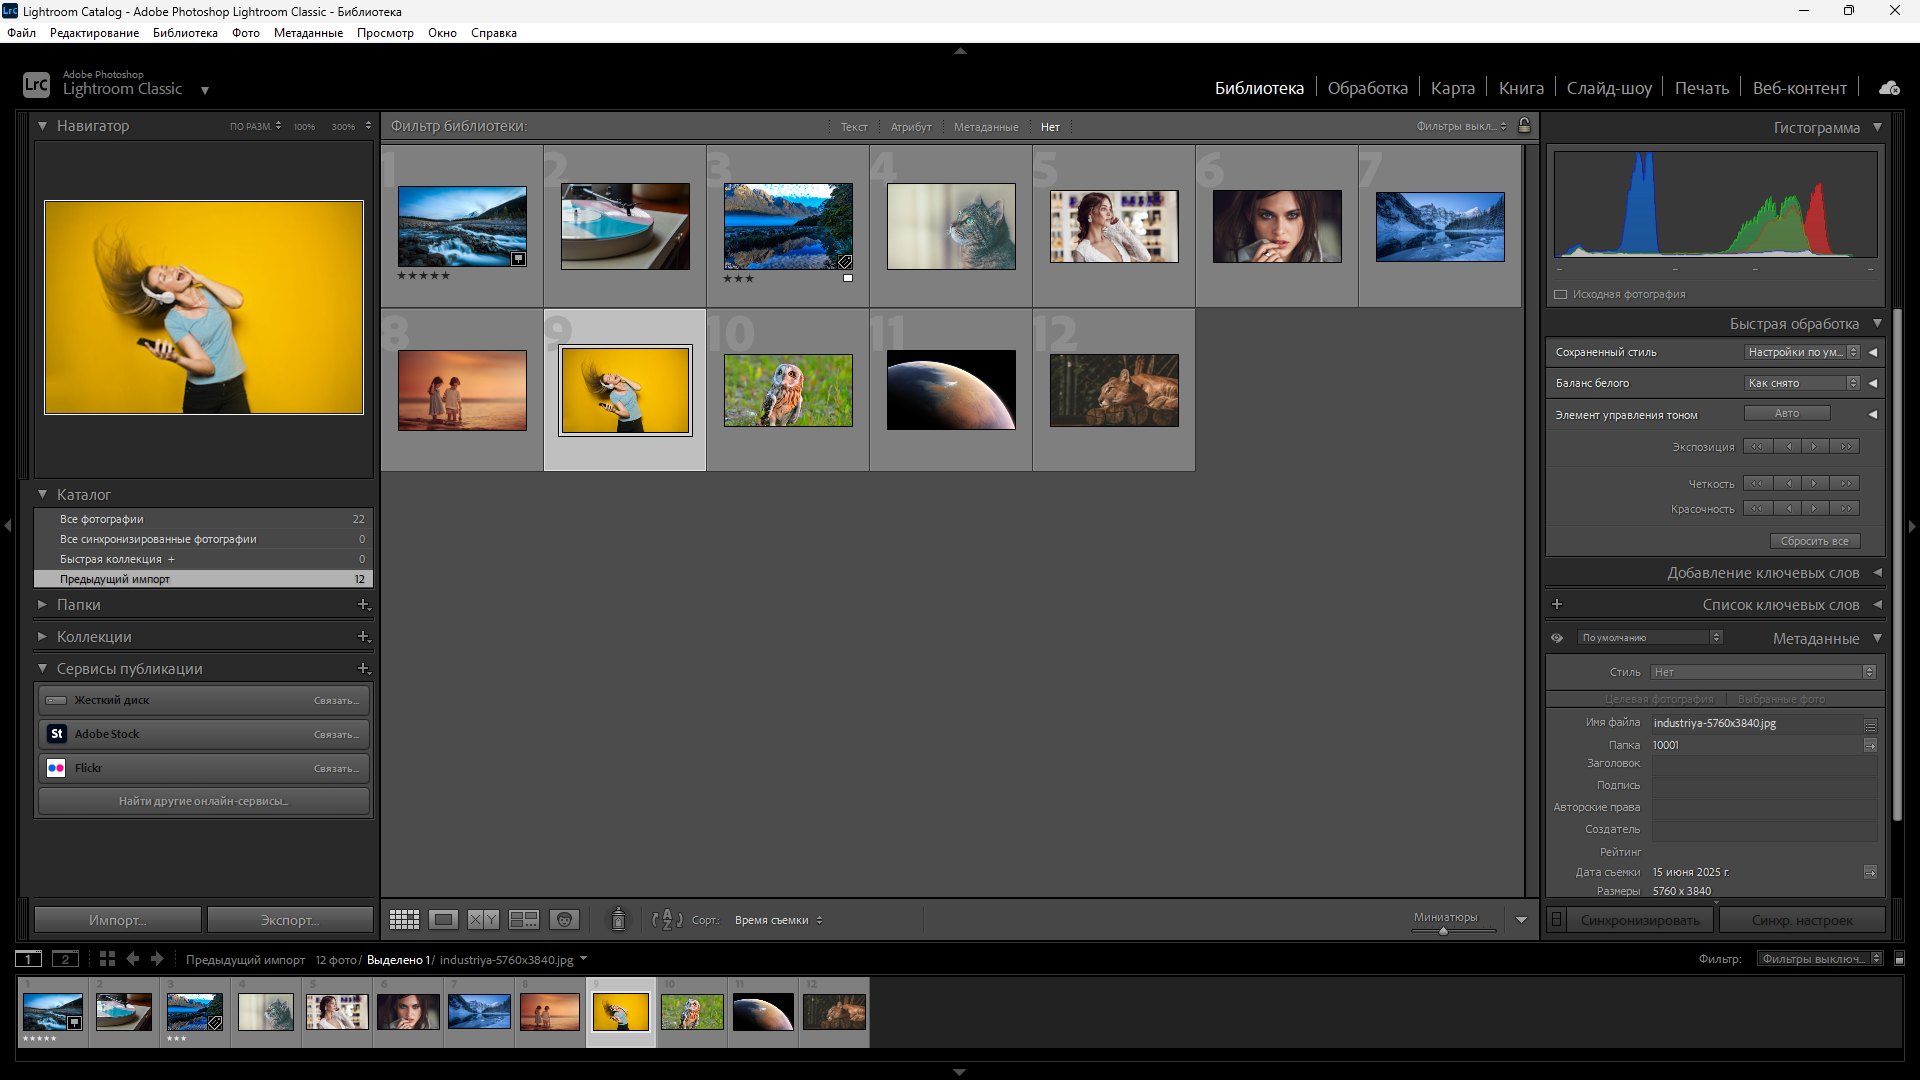Increase clarity (Четкость) by a large step
Screen dimensions: 1920x1080
click(1845, 484)
